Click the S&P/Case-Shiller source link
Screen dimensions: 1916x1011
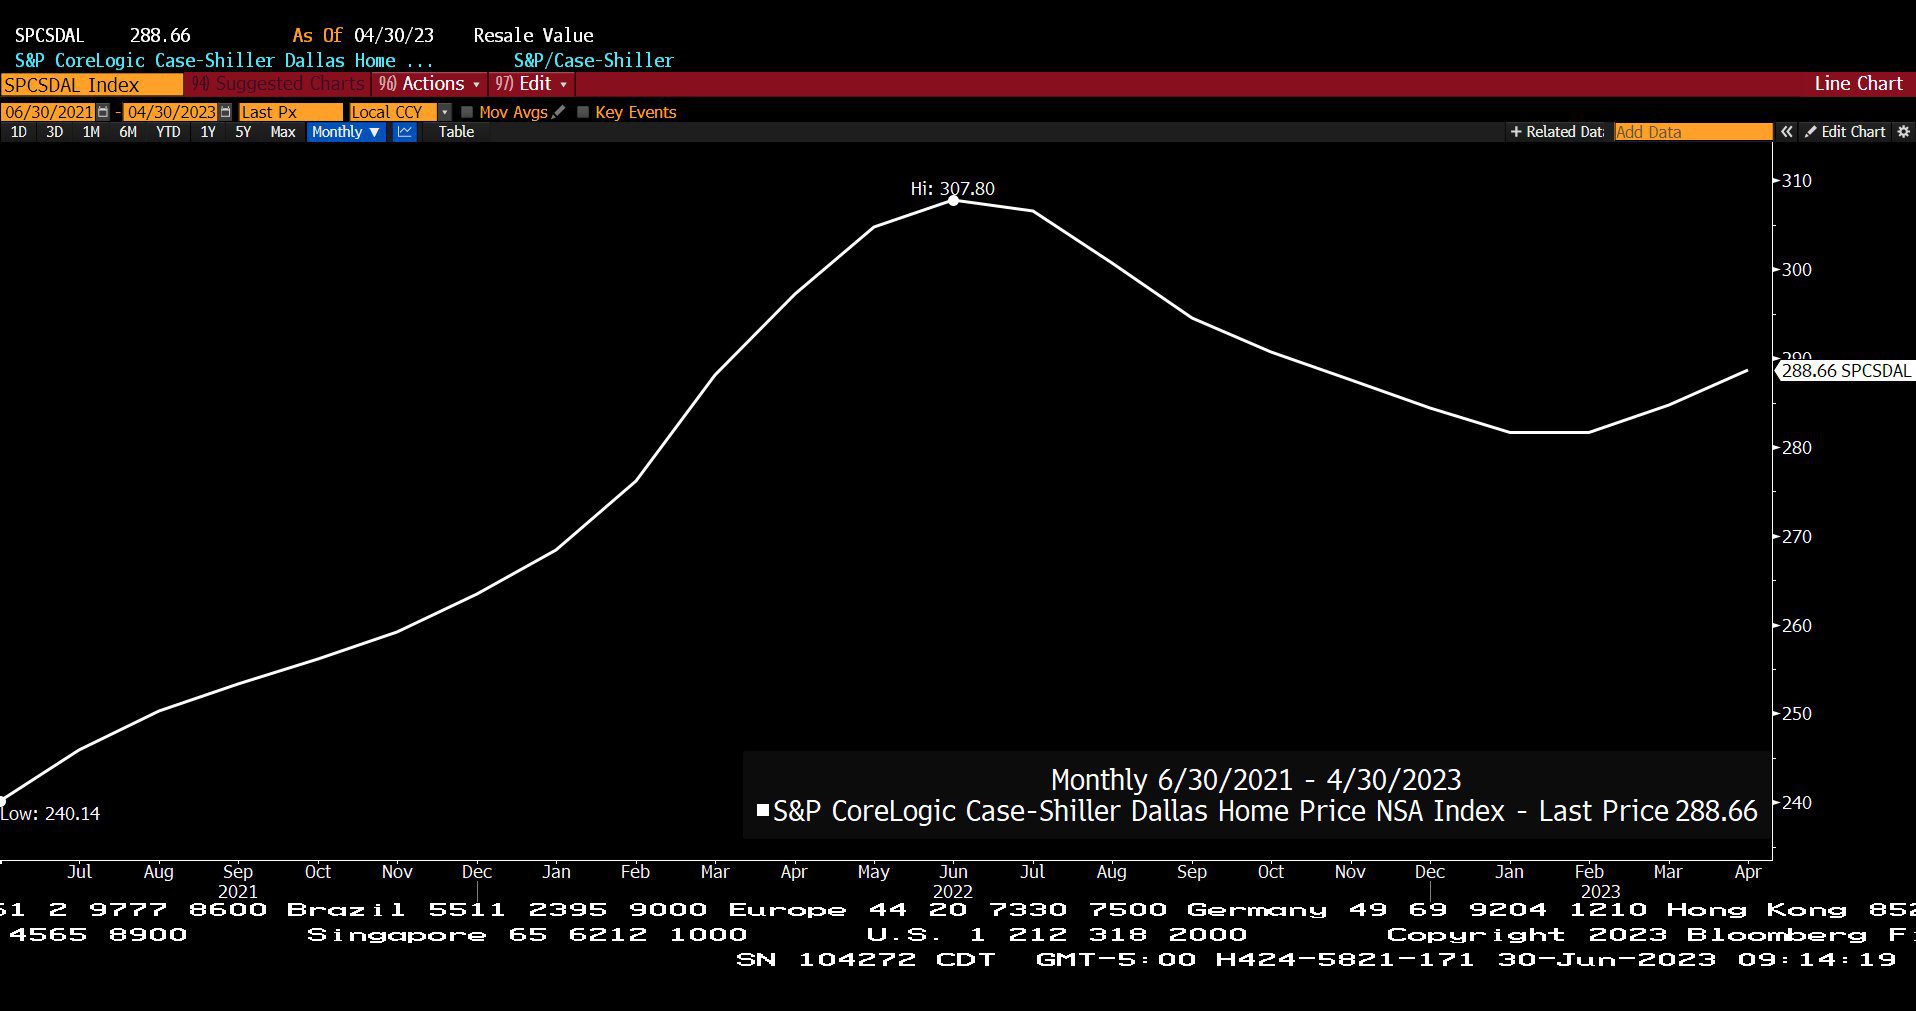(x=594, y=60)
